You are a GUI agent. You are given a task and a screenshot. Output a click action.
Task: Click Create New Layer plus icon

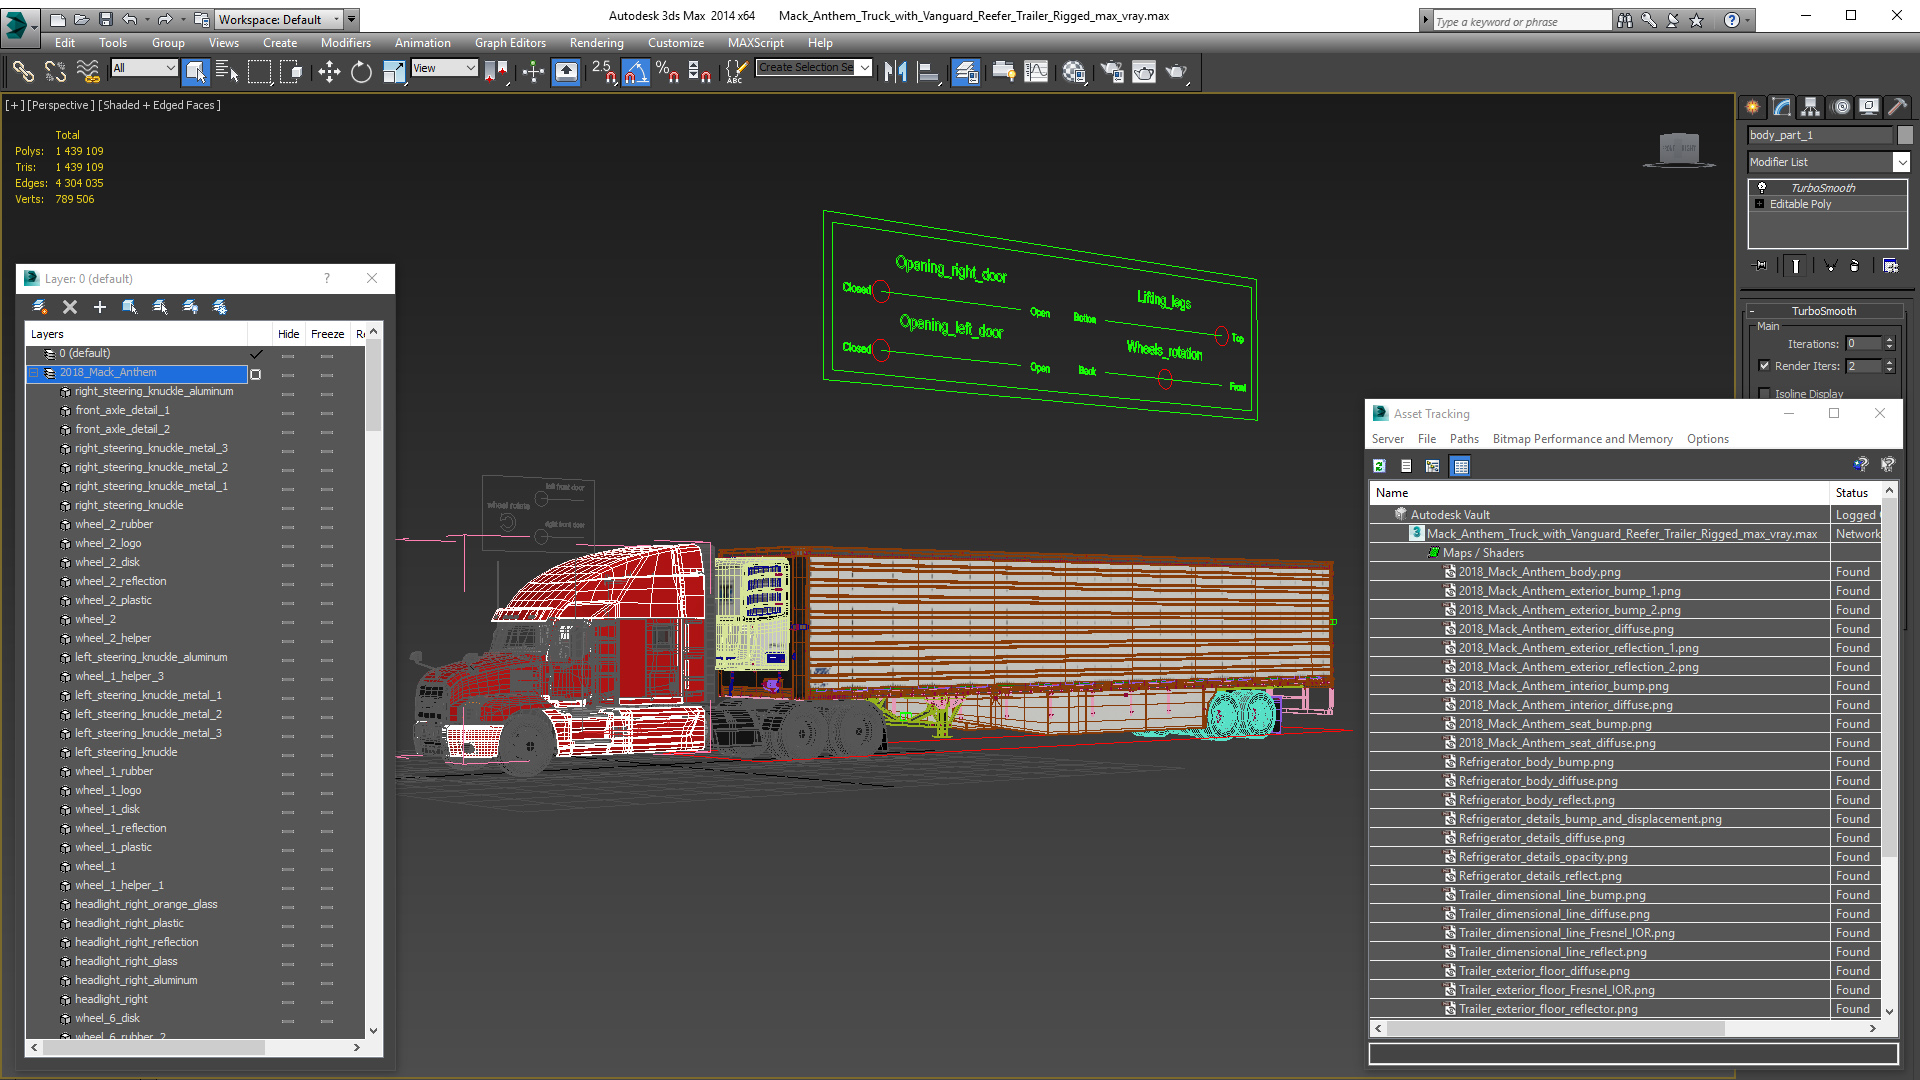[x=100, y=307]
